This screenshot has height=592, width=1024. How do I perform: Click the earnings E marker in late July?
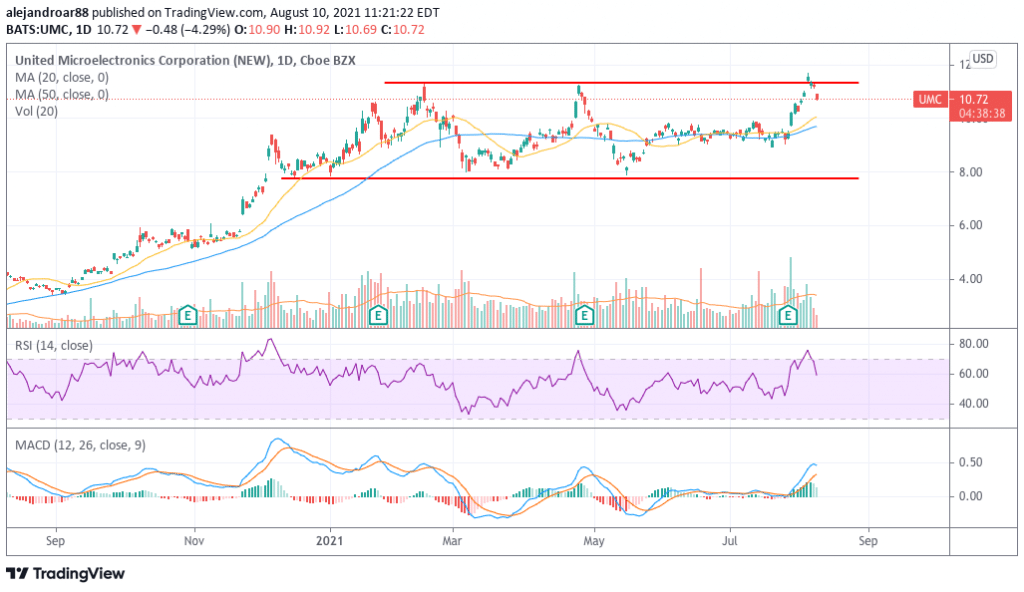(788, 316)
